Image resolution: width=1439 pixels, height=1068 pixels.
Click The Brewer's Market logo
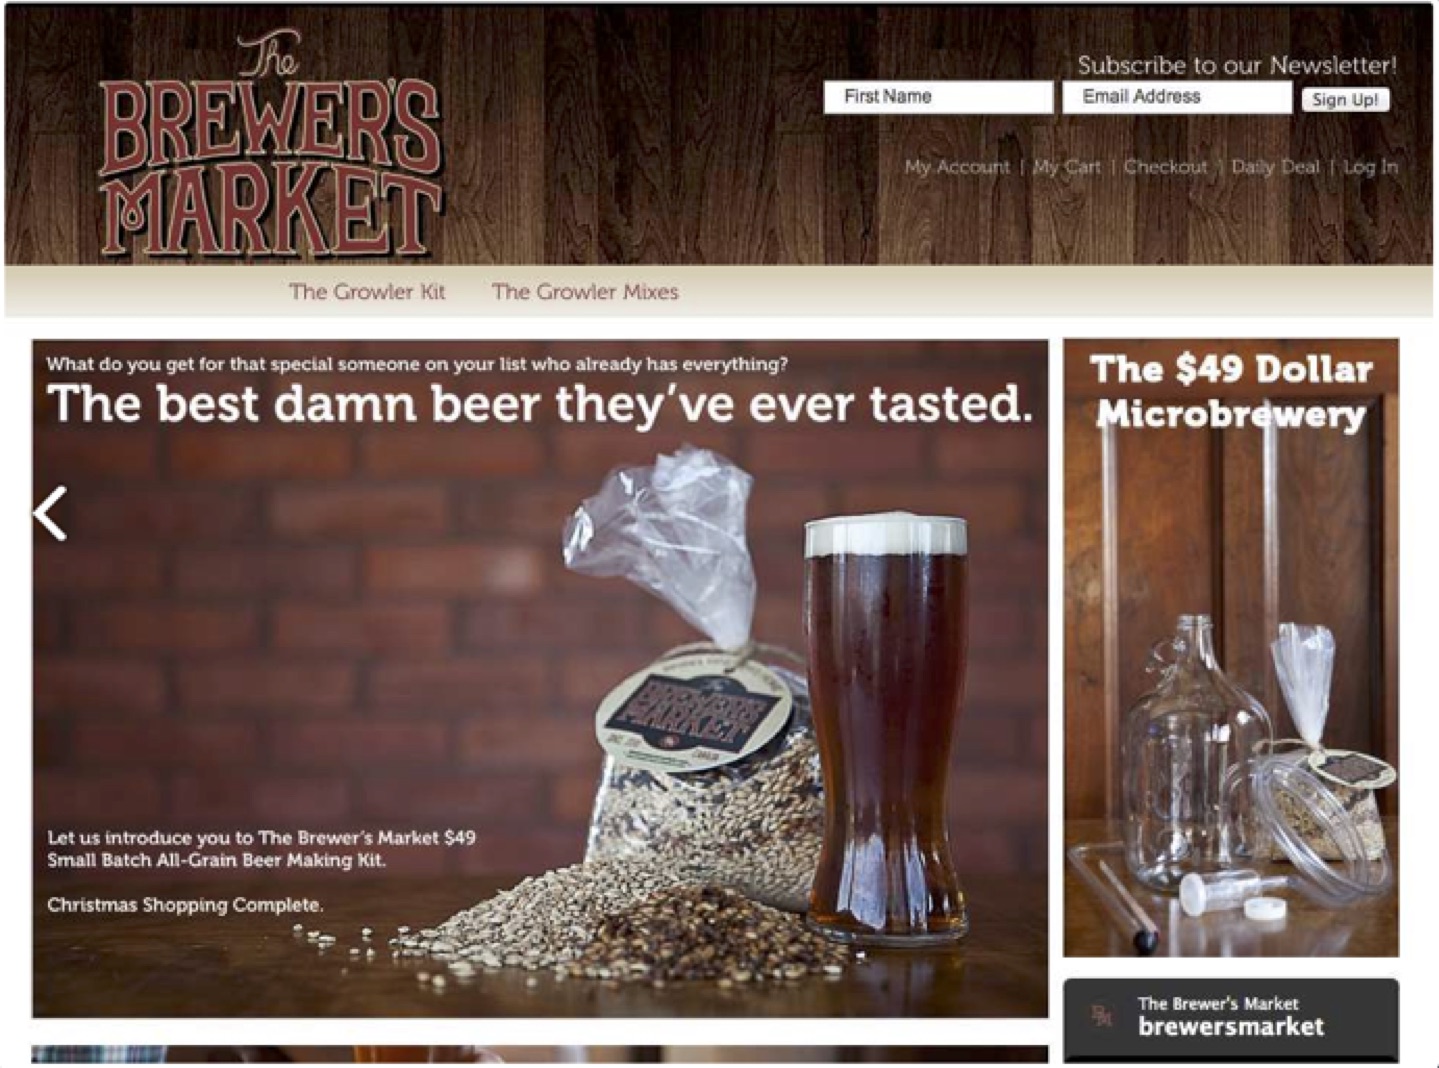coord(270,143)
